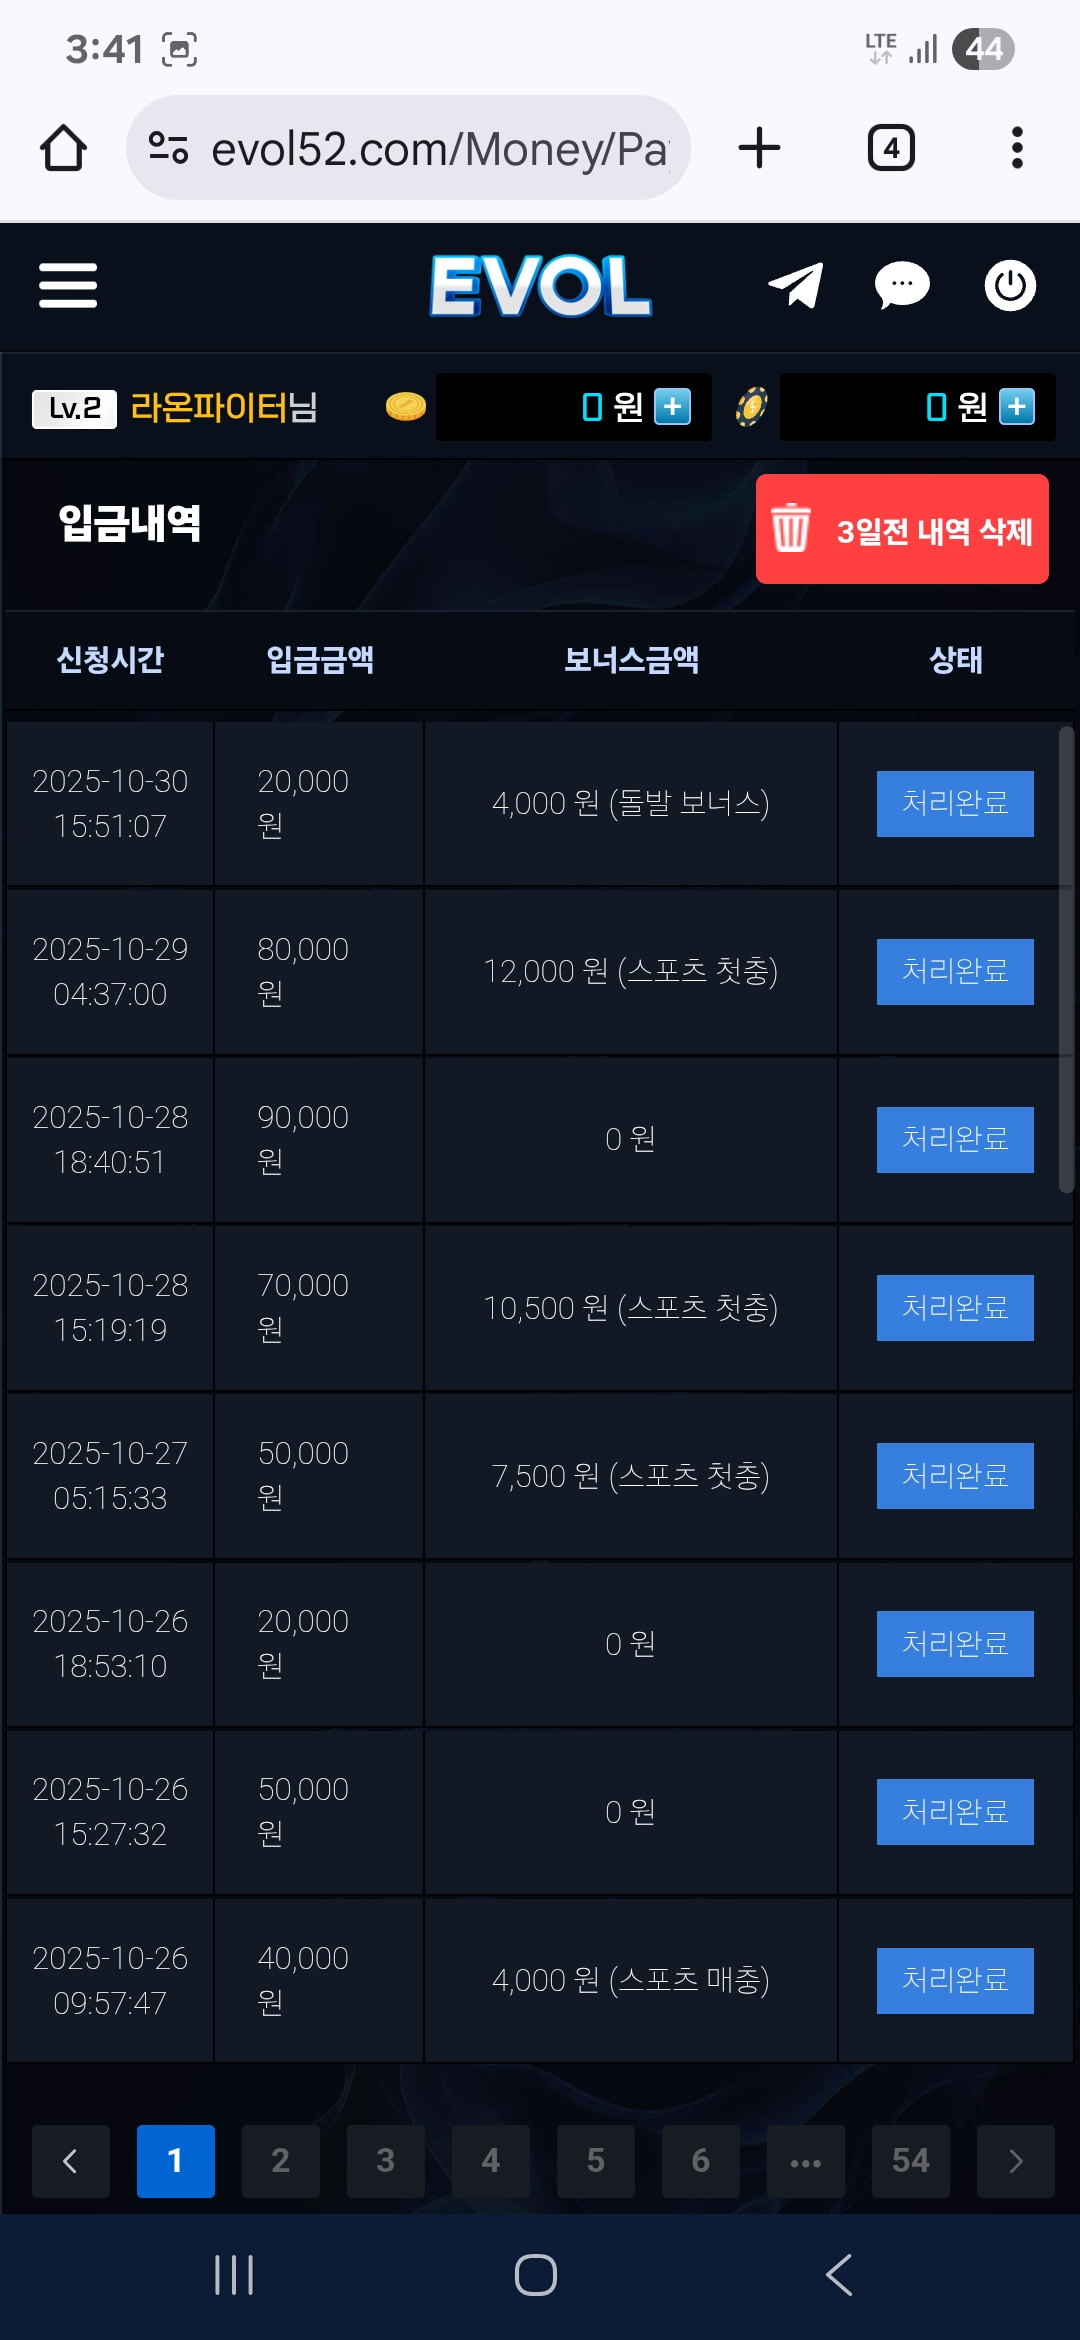1080x2340 pixels.
Task: Open the browser three-dot menu
Action: (1017, 149)
